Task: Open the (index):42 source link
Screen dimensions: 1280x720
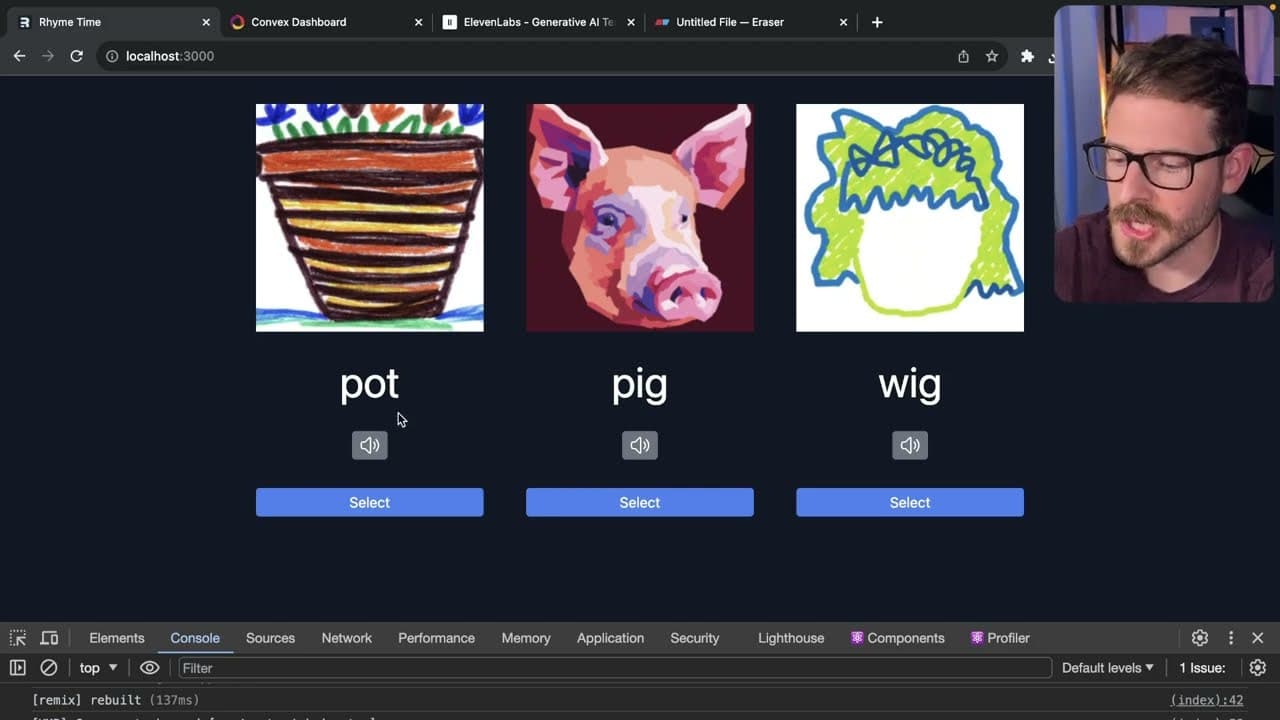Action: pyautogui.click(x=1207, y=700)
